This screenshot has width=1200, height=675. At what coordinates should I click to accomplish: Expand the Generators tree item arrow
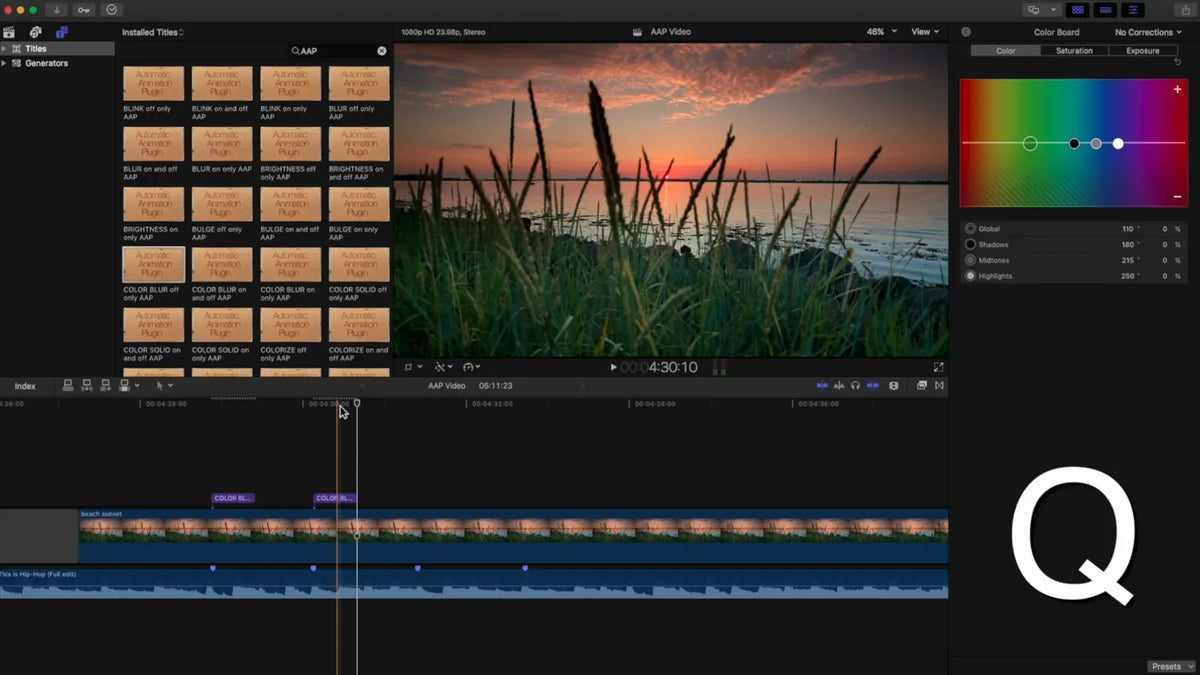4,63
